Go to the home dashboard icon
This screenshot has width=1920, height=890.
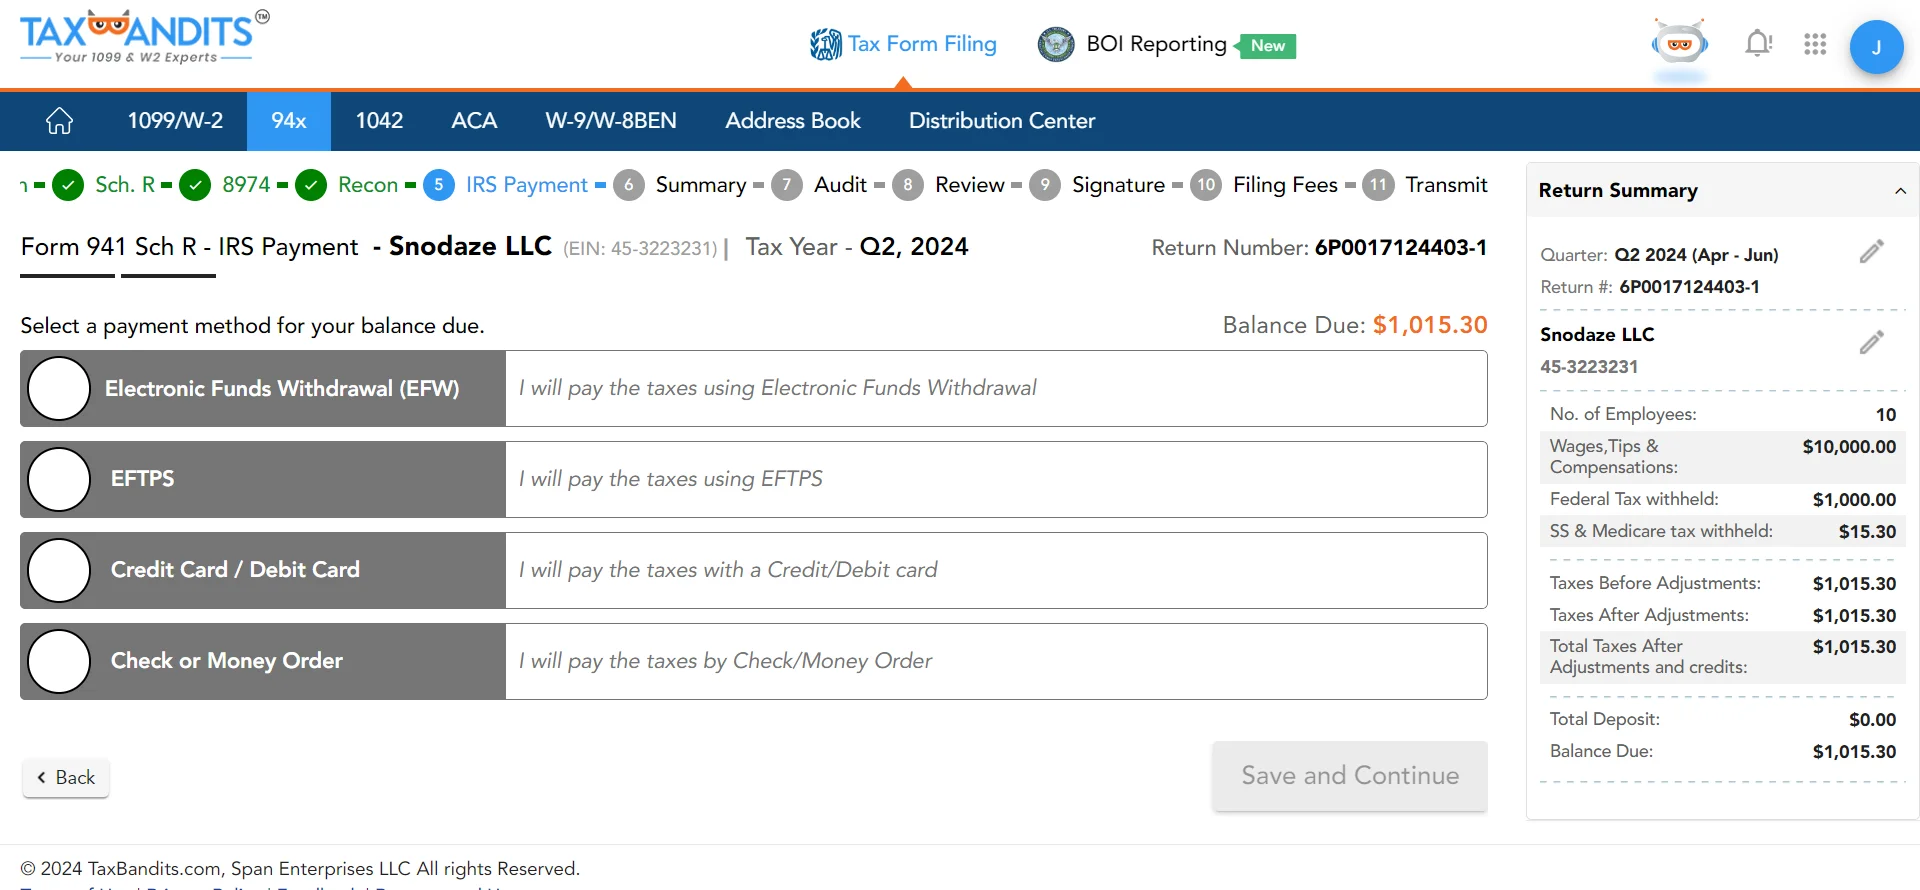tap(59, 121)
